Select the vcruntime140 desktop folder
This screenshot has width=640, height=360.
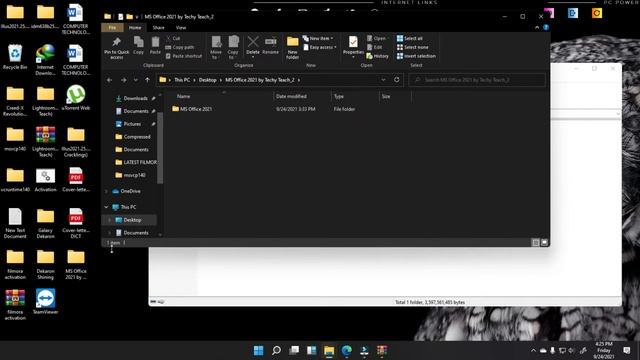[x=15, y=180]
